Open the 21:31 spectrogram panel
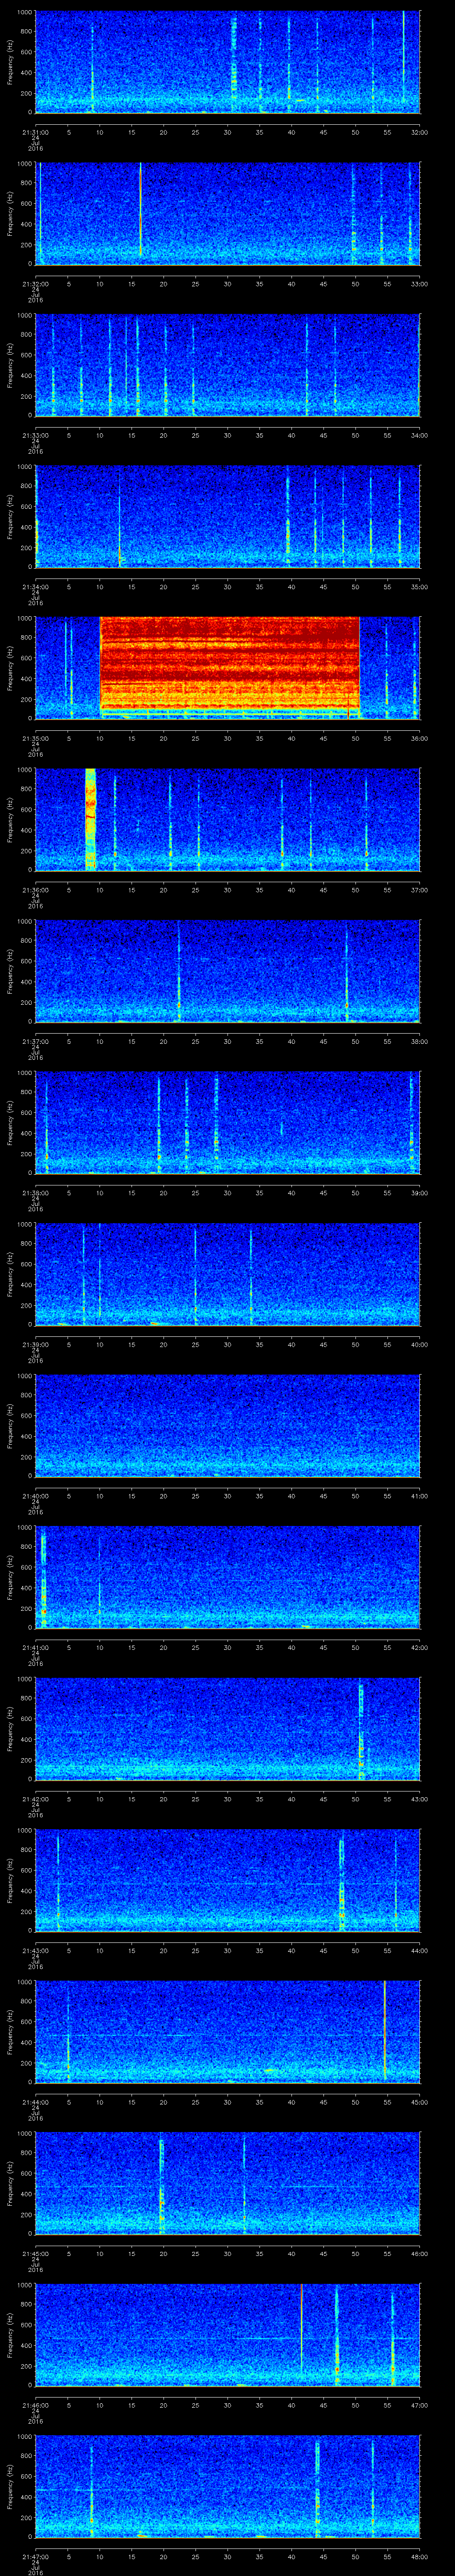The height and width of the screenshot is (2576, 455). [x=228, y=62]
